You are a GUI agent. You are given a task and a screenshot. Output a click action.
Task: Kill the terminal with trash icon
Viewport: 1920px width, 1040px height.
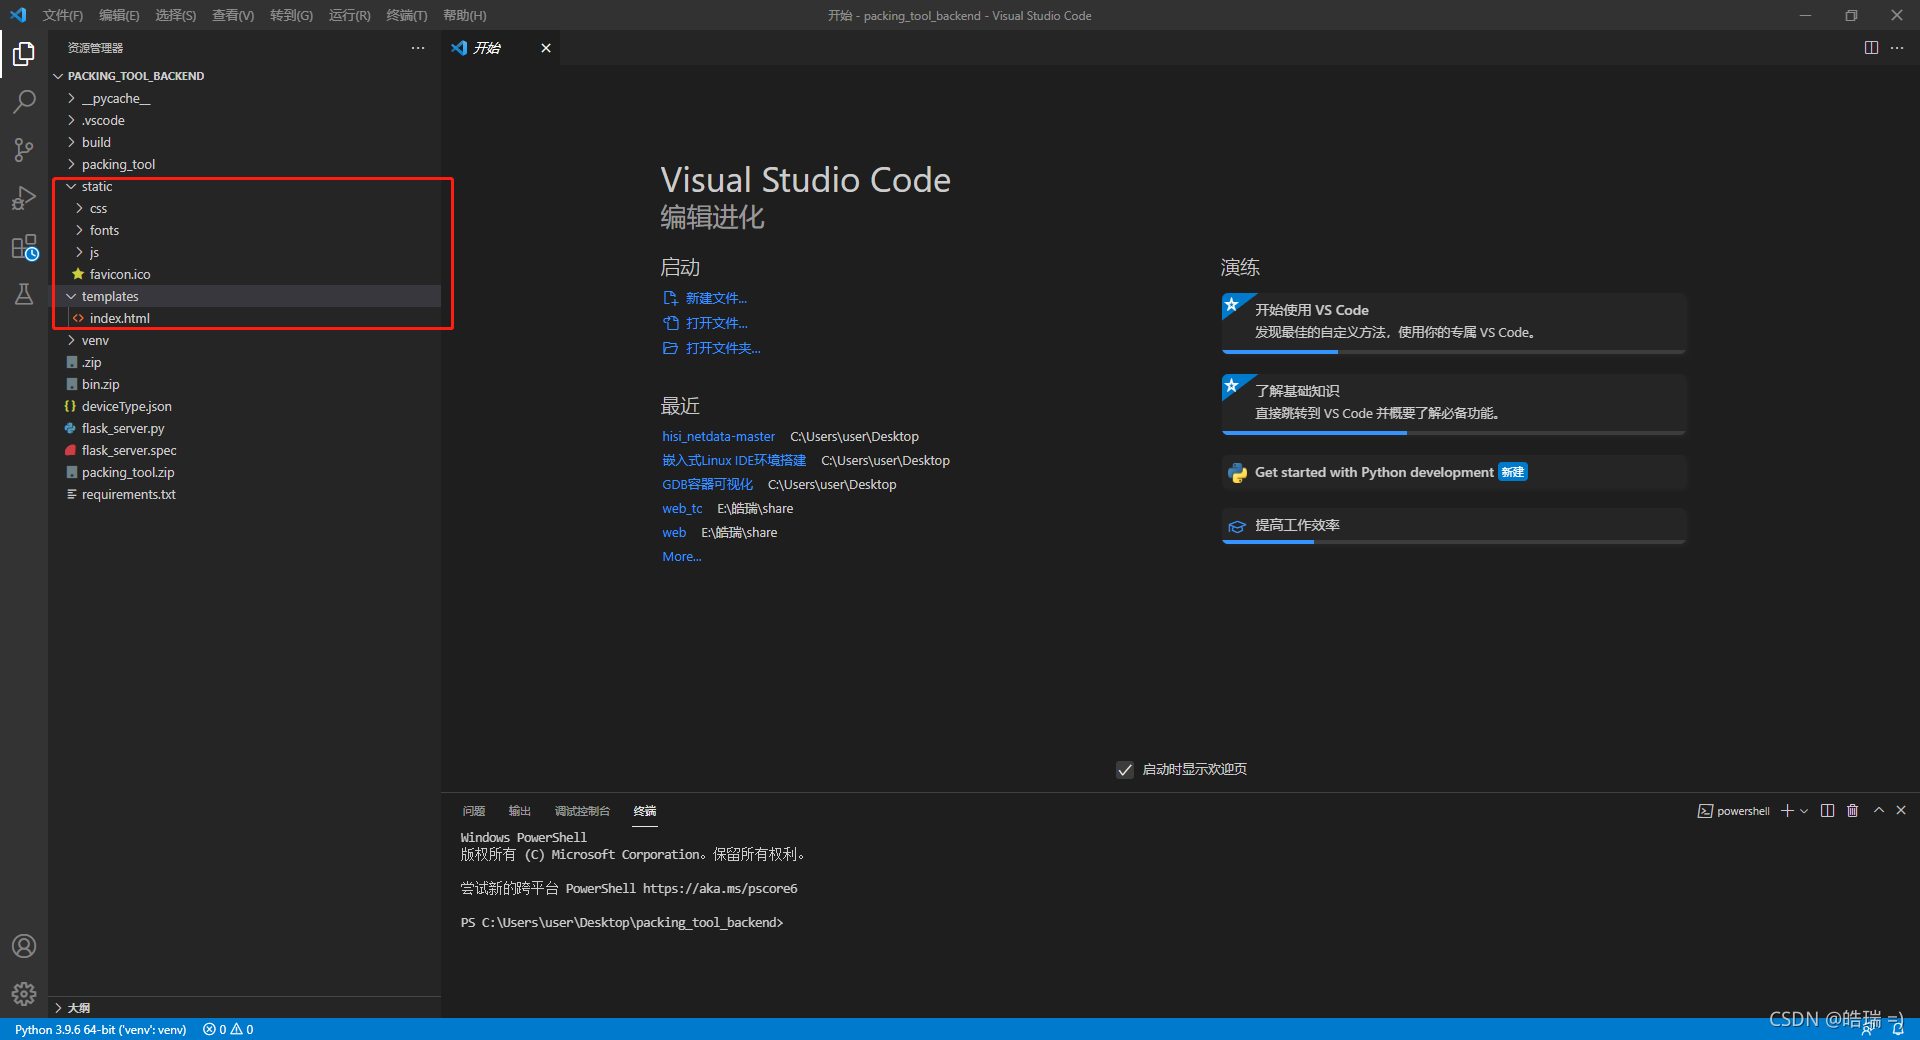tap(1852, 811)
